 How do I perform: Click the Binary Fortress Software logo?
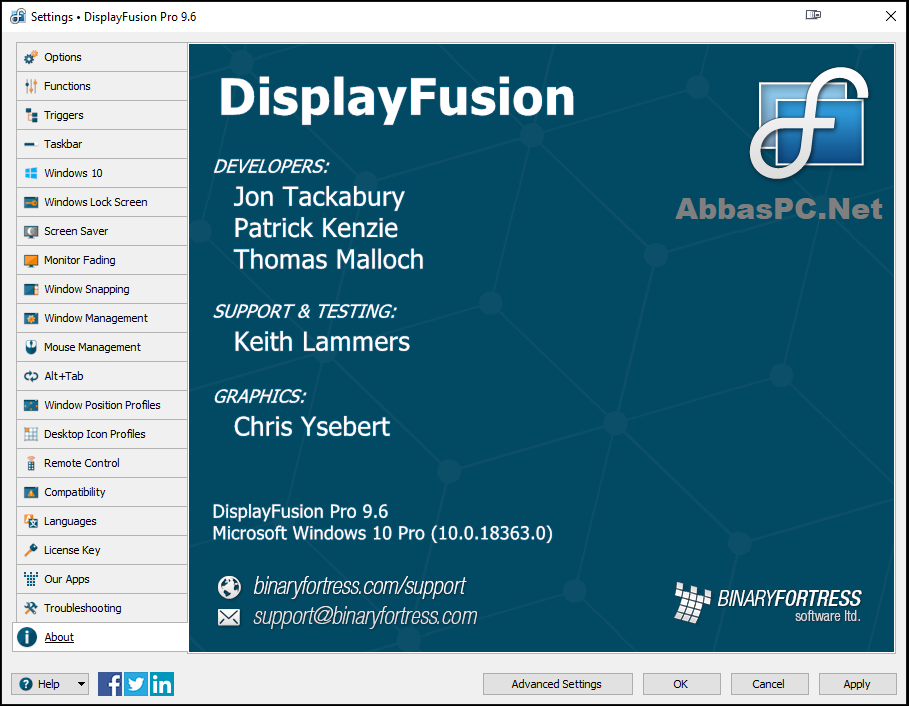[x=768, y=603]
